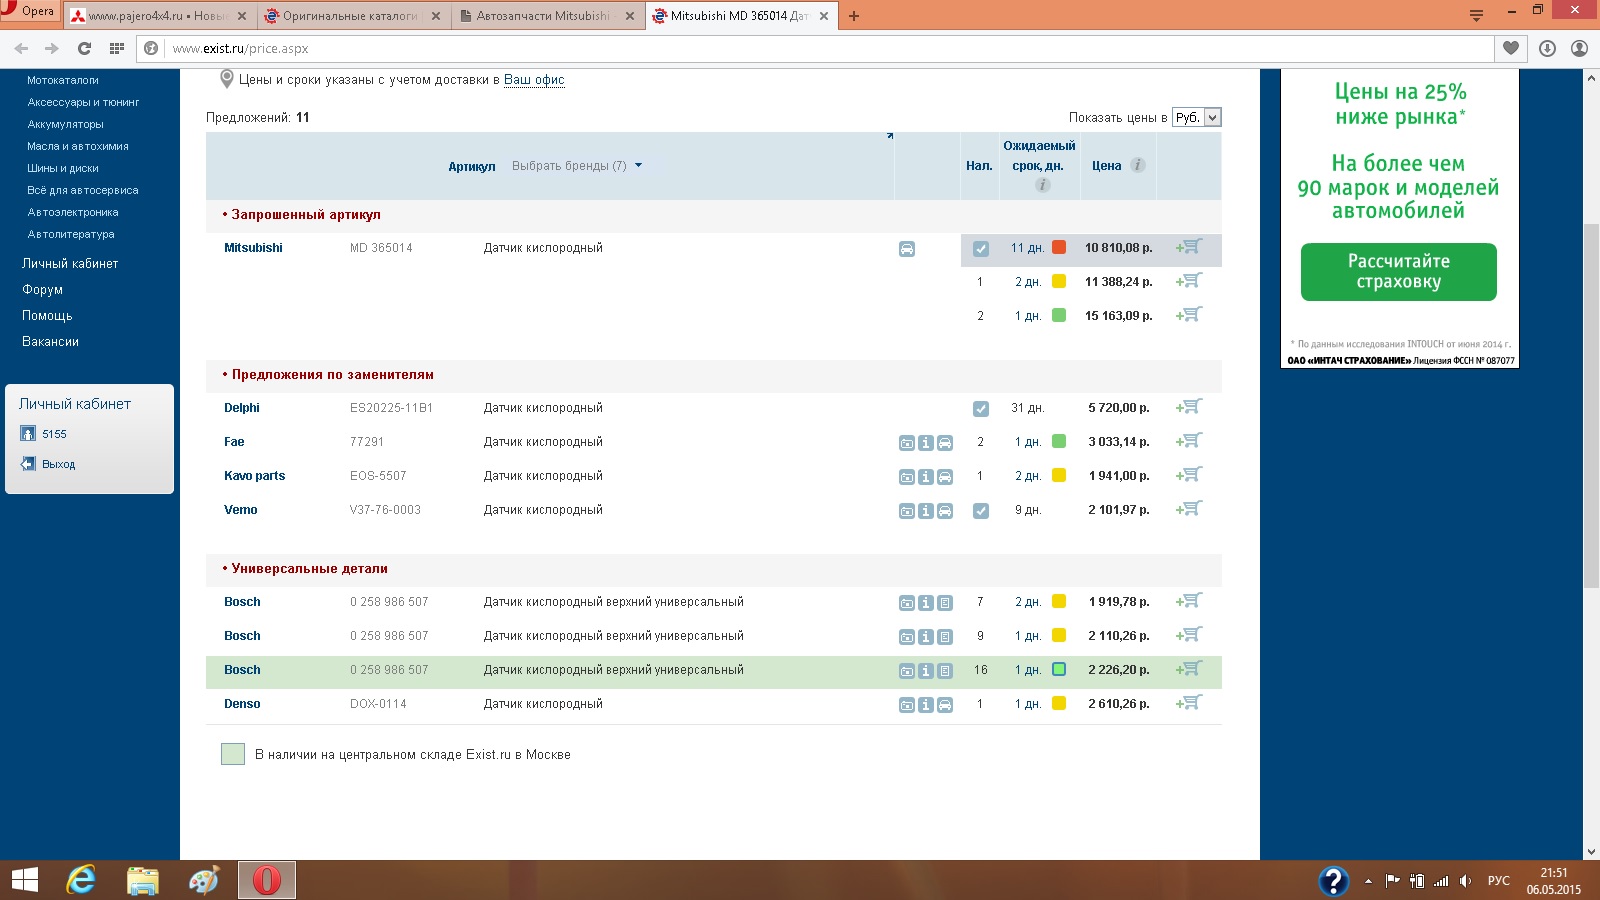This screenshot has height=900, width=1600.
Task: Open the info icon for Kavo parts
Action: pyautogui.click(x=926, y=477)
